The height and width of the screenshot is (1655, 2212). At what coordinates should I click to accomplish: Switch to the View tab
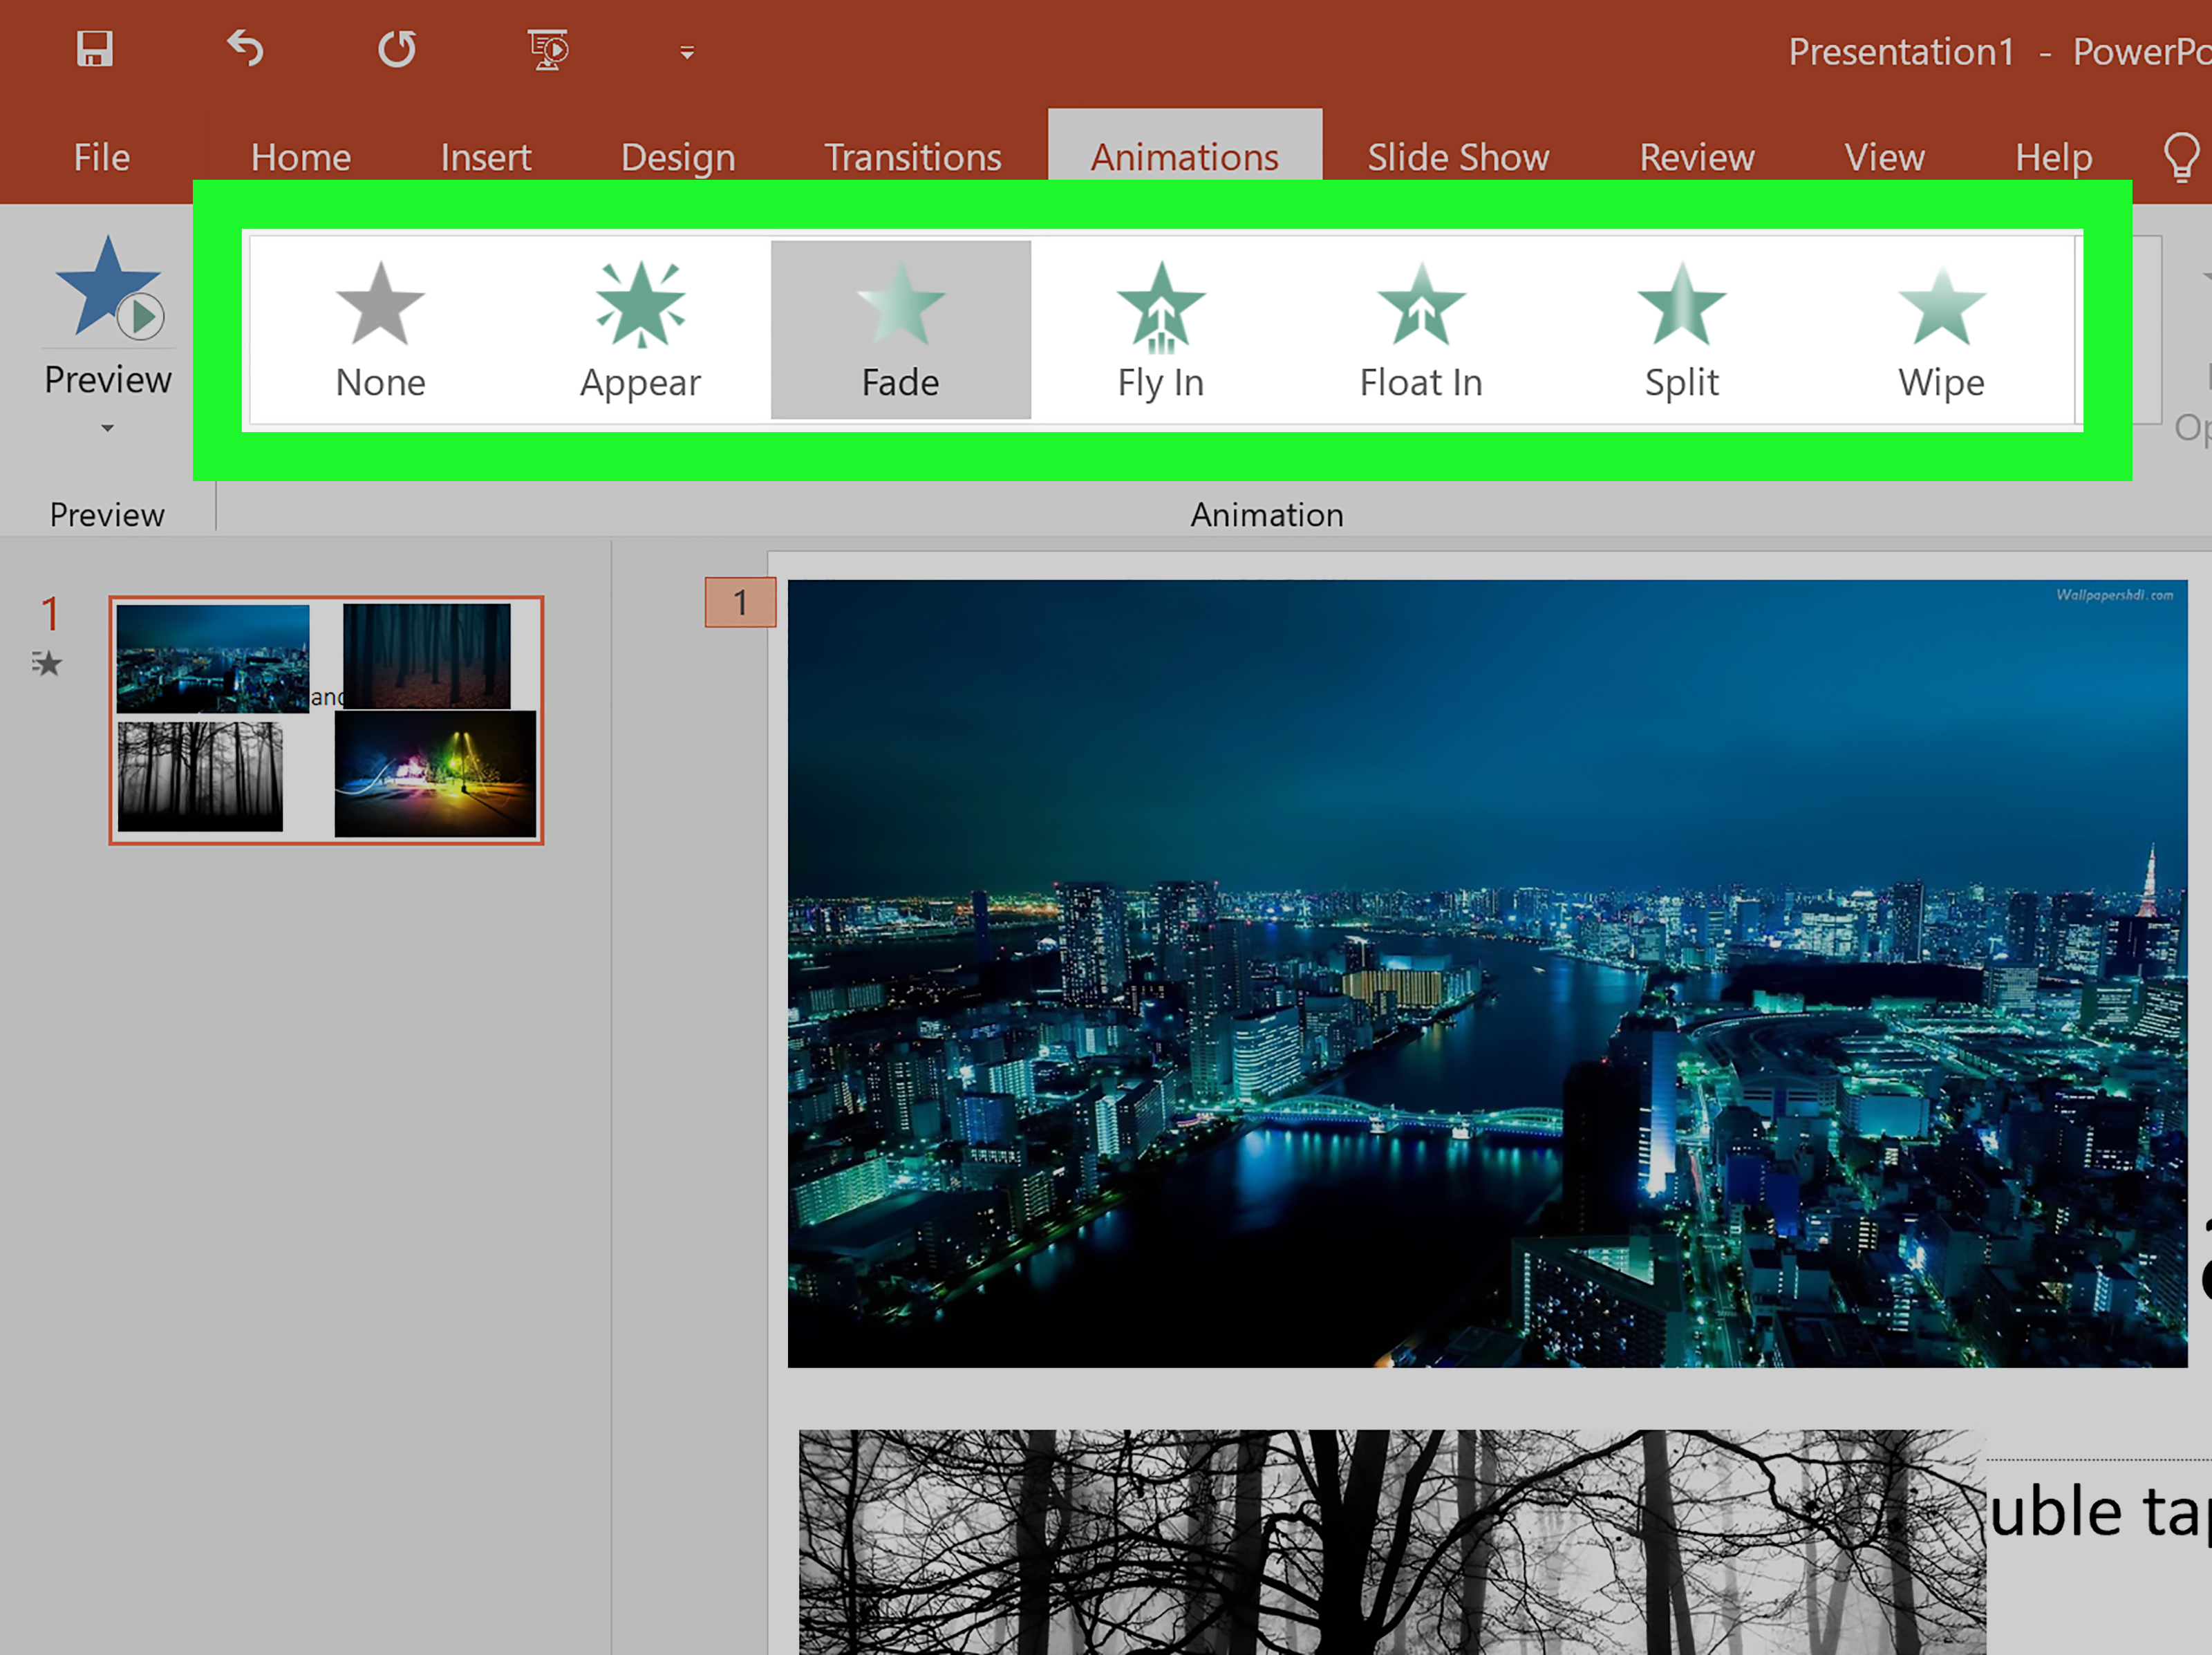(1884, 157)
